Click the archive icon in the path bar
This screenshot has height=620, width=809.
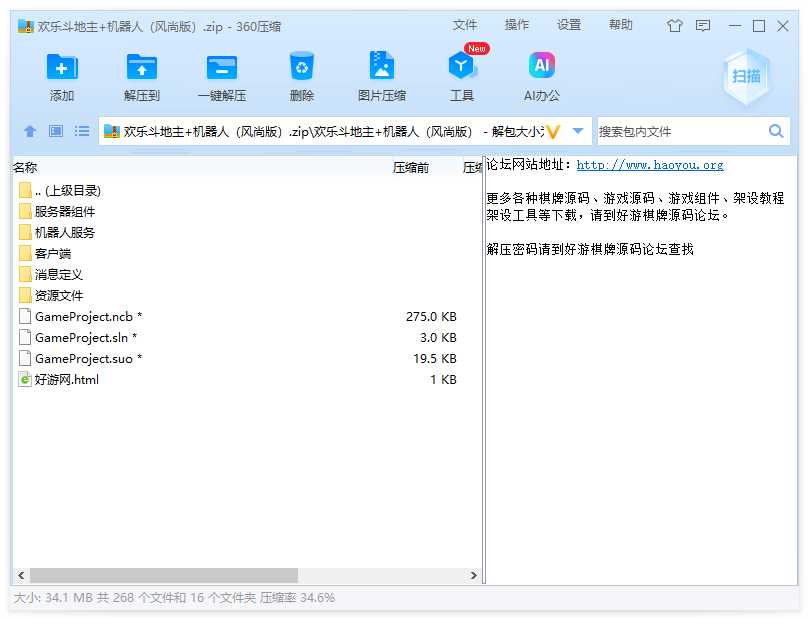point(112,132)
